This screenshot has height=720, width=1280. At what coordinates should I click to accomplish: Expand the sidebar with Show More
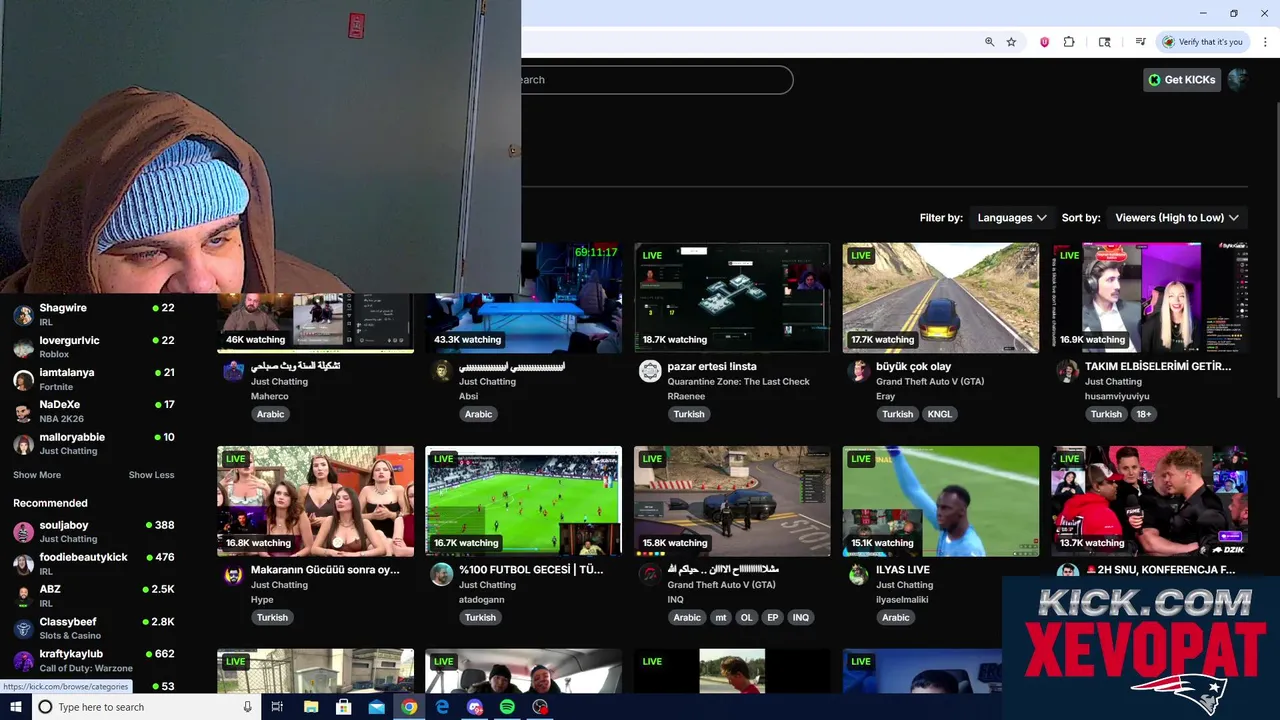click(37, 475)
